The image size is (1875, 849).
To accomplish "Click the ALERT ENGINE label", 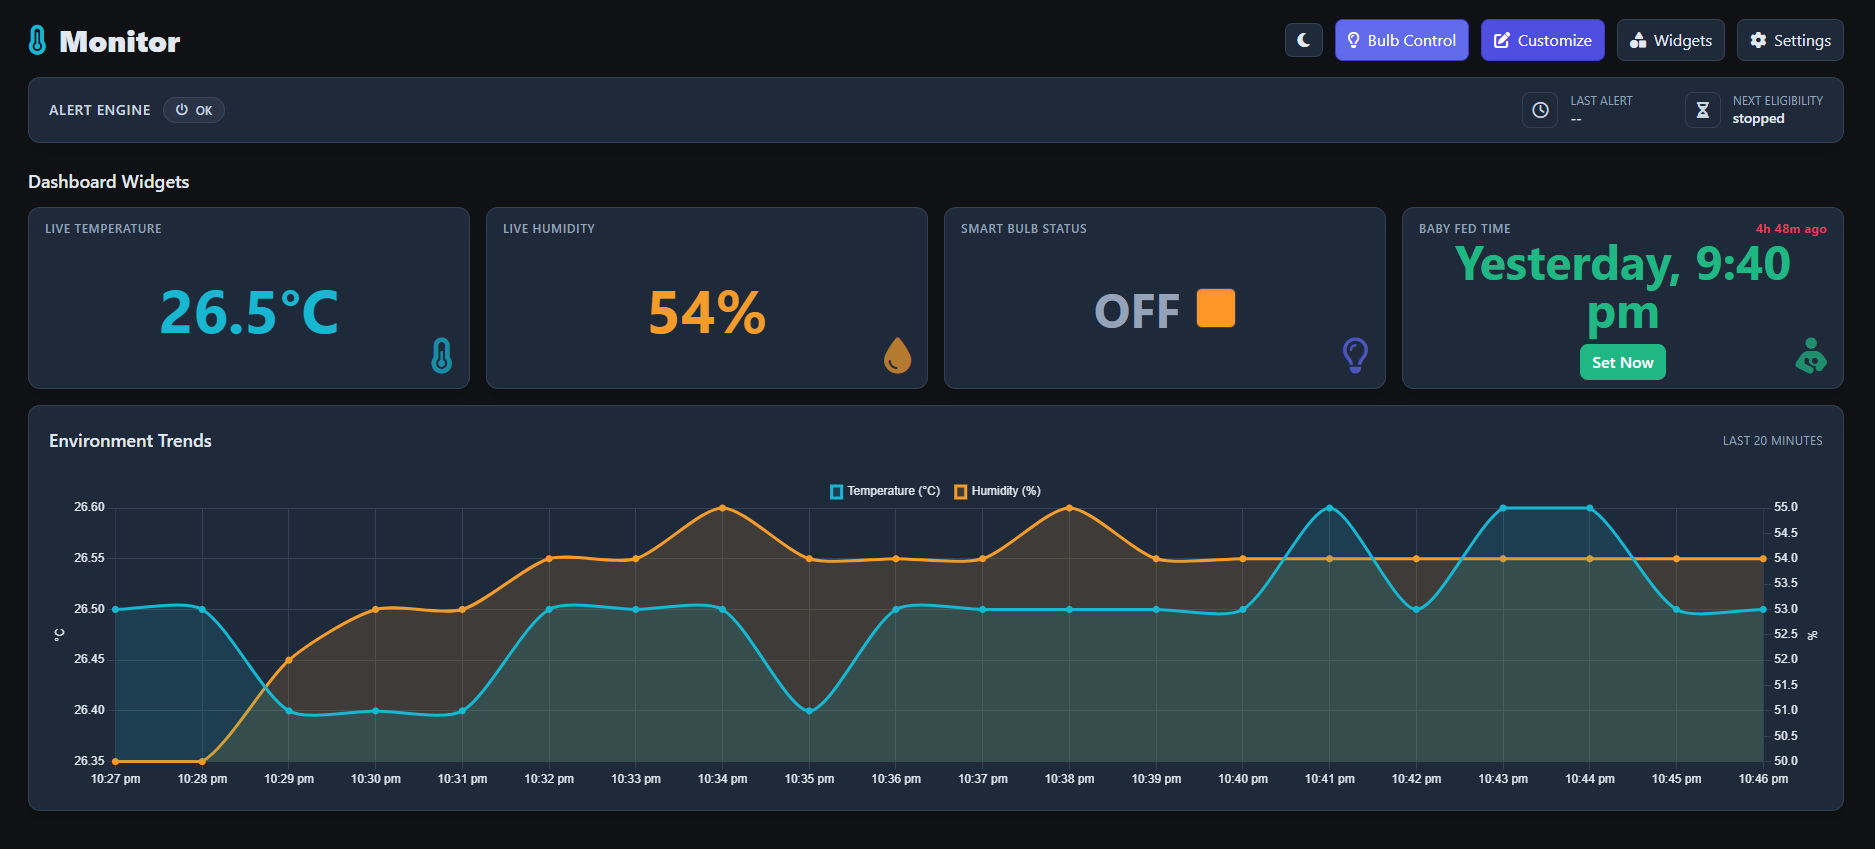I will coord(100,110).
